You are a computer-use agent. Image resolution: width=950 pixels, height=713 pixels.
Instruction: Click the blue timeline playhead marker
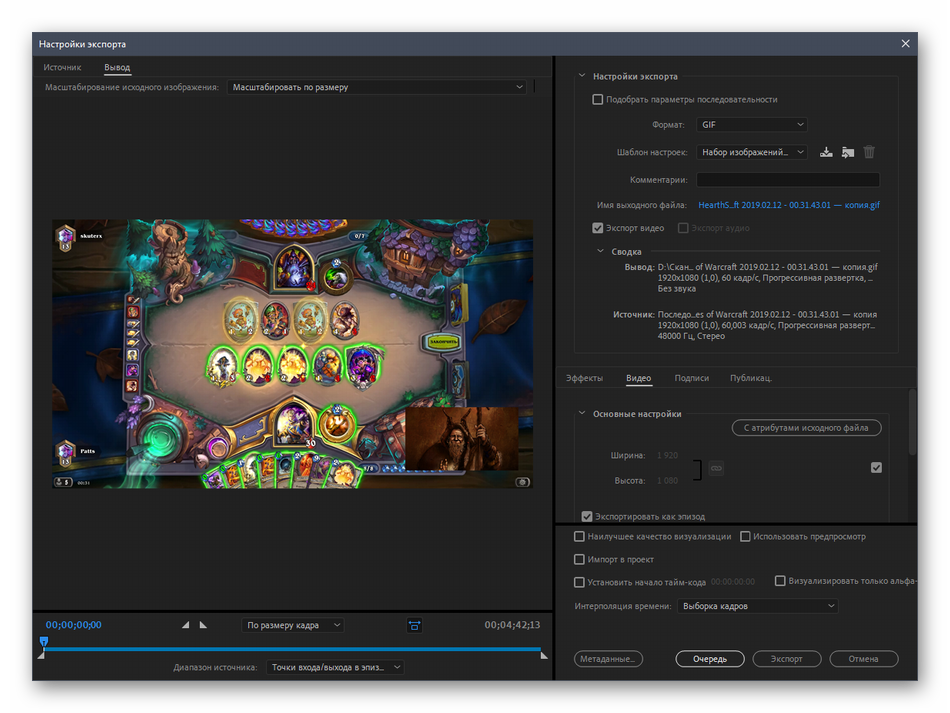click(x=44, y=642)
